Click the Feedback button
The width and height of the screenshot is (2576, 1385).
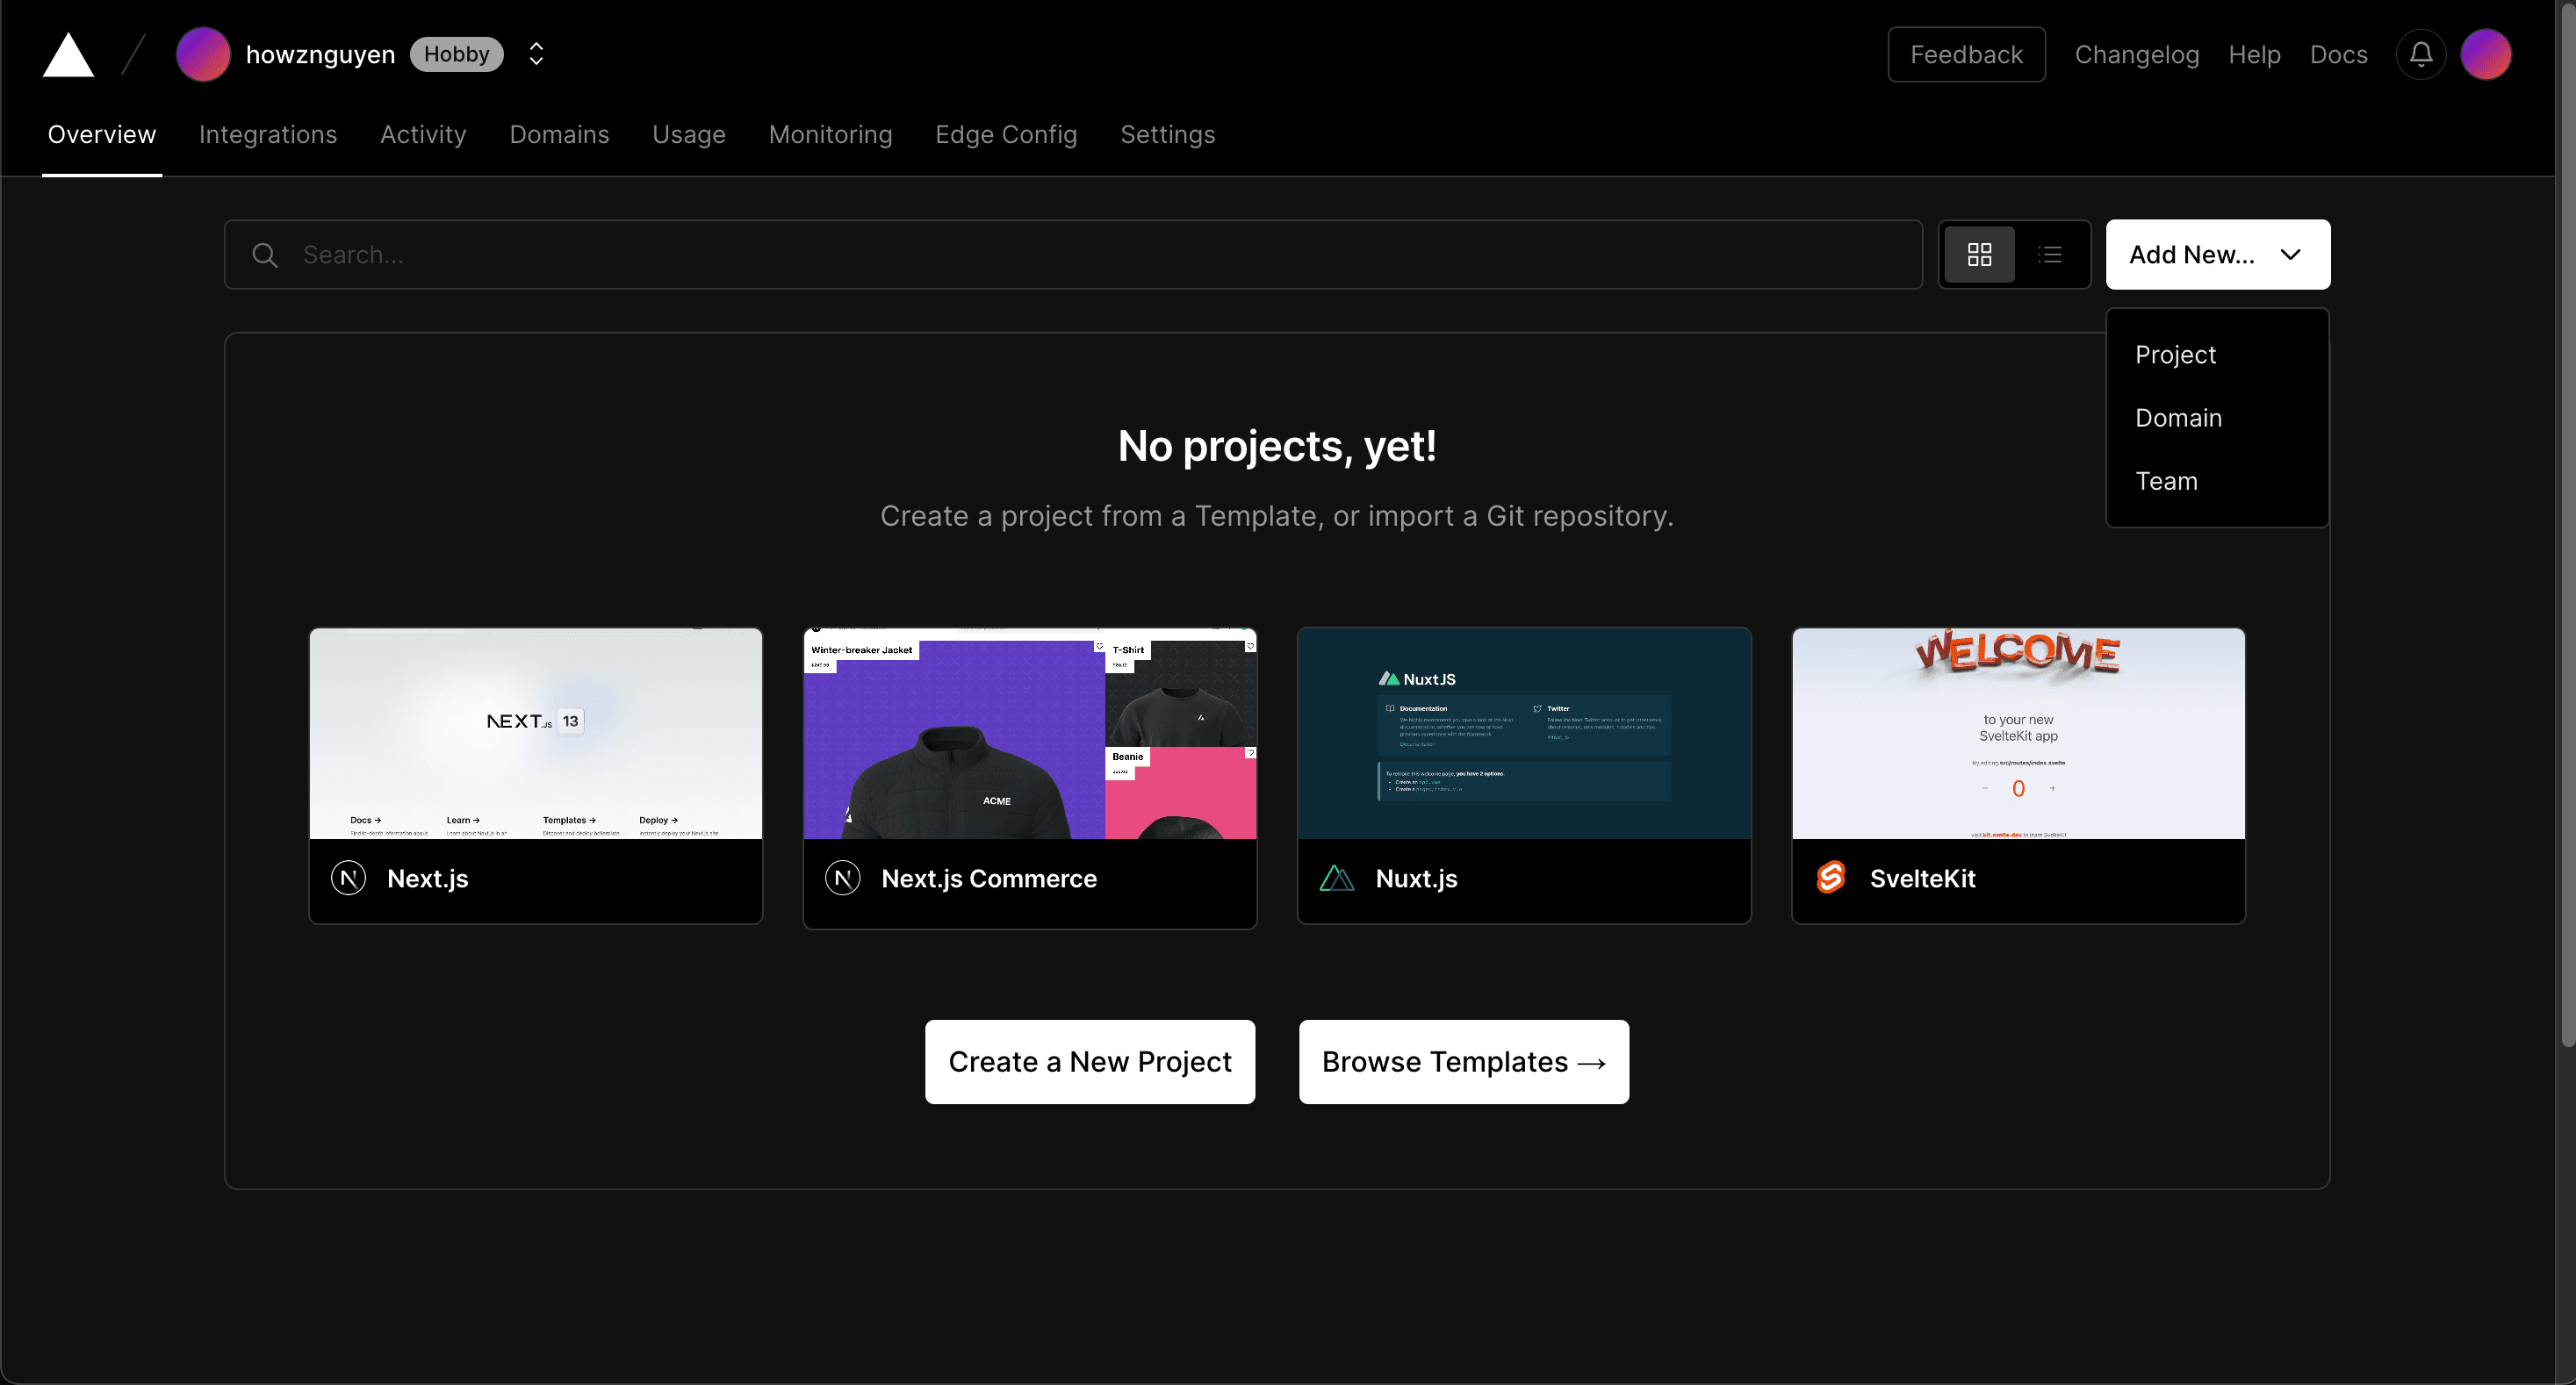tap(1966, 54)
